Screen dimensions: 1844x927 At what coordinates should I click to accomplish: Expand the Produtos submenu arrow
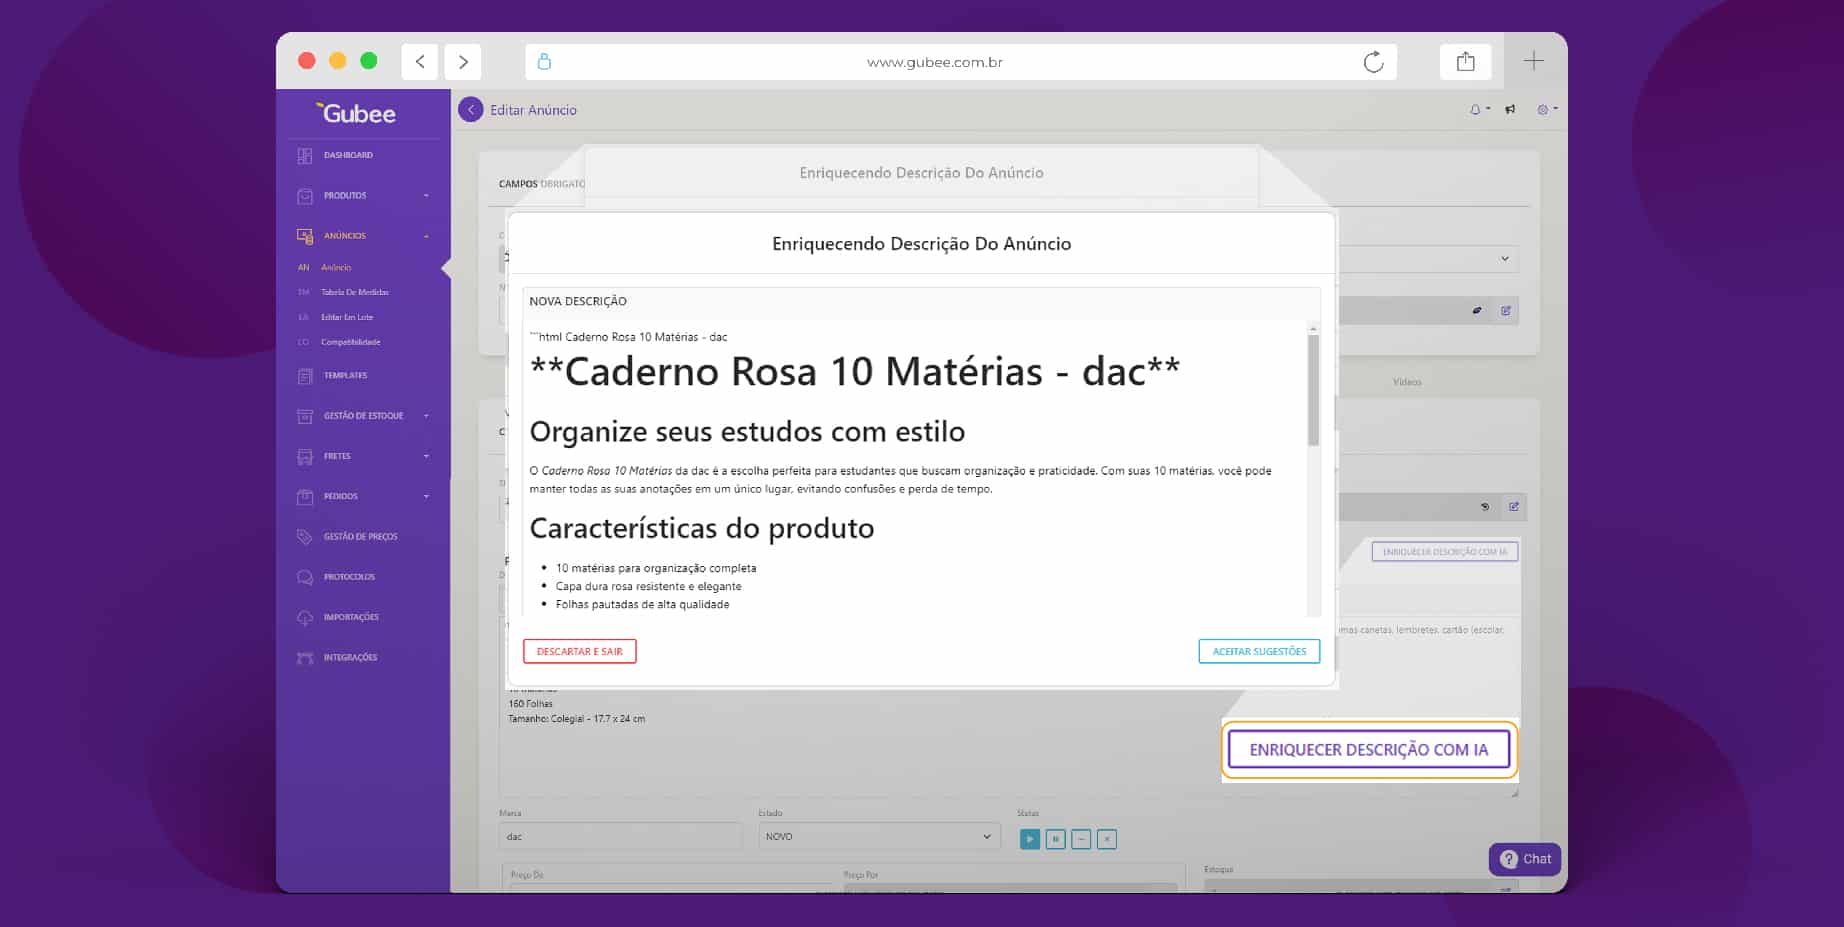[426, 196]
